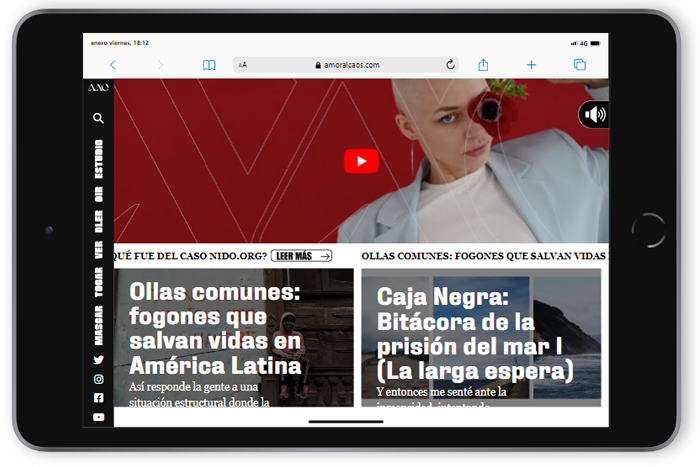
Task: Click the LEER MÁS button
Action: point(301,256)
